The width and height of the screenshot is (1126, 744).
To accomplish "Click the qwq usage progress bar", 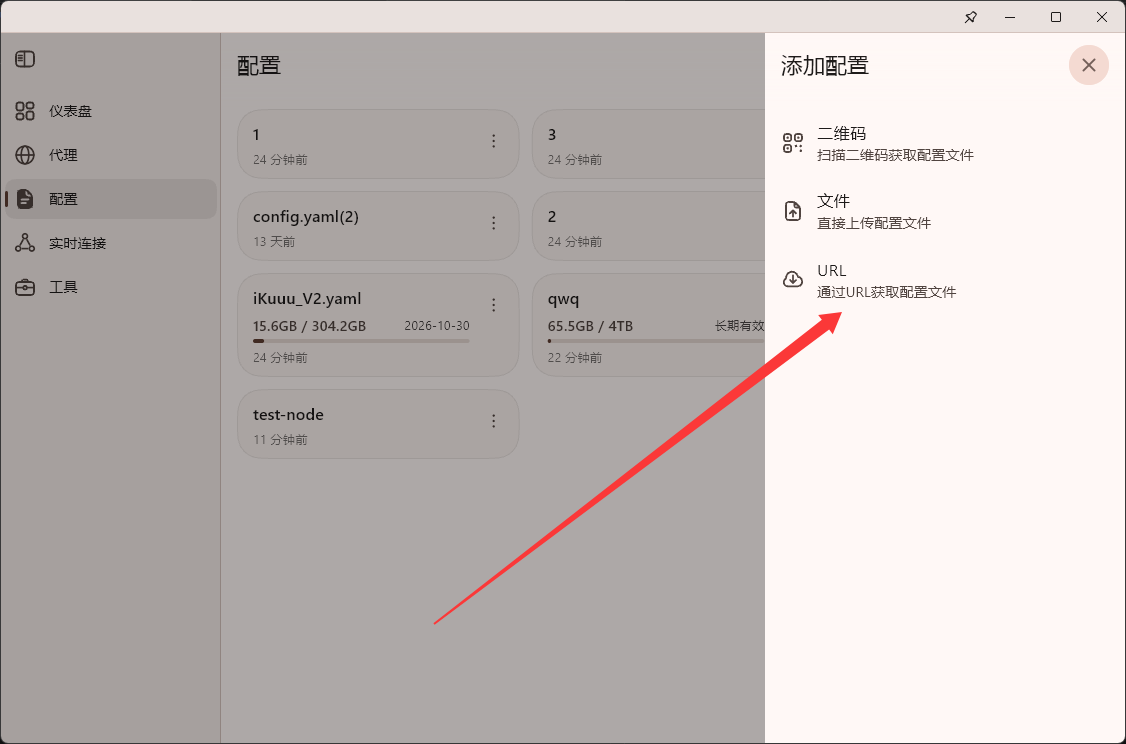I will (x=656, y=341).
